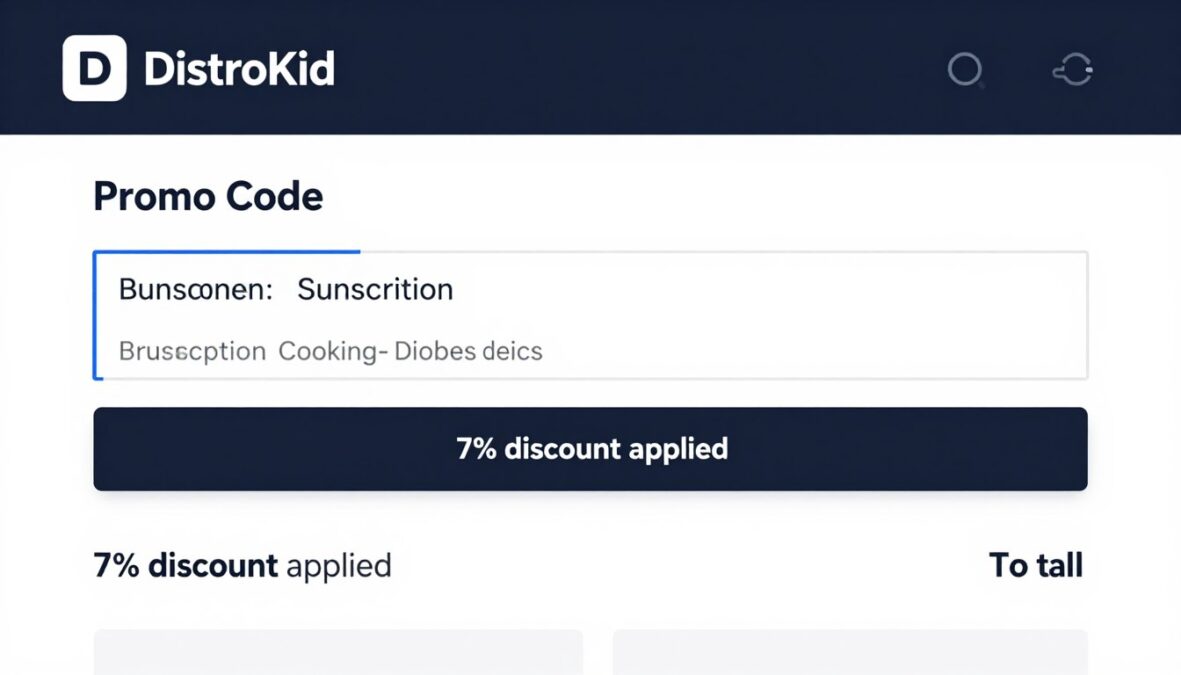Select the "7% discount applied" summary text
Screen dimensions: 1181x675
point(241,565)
